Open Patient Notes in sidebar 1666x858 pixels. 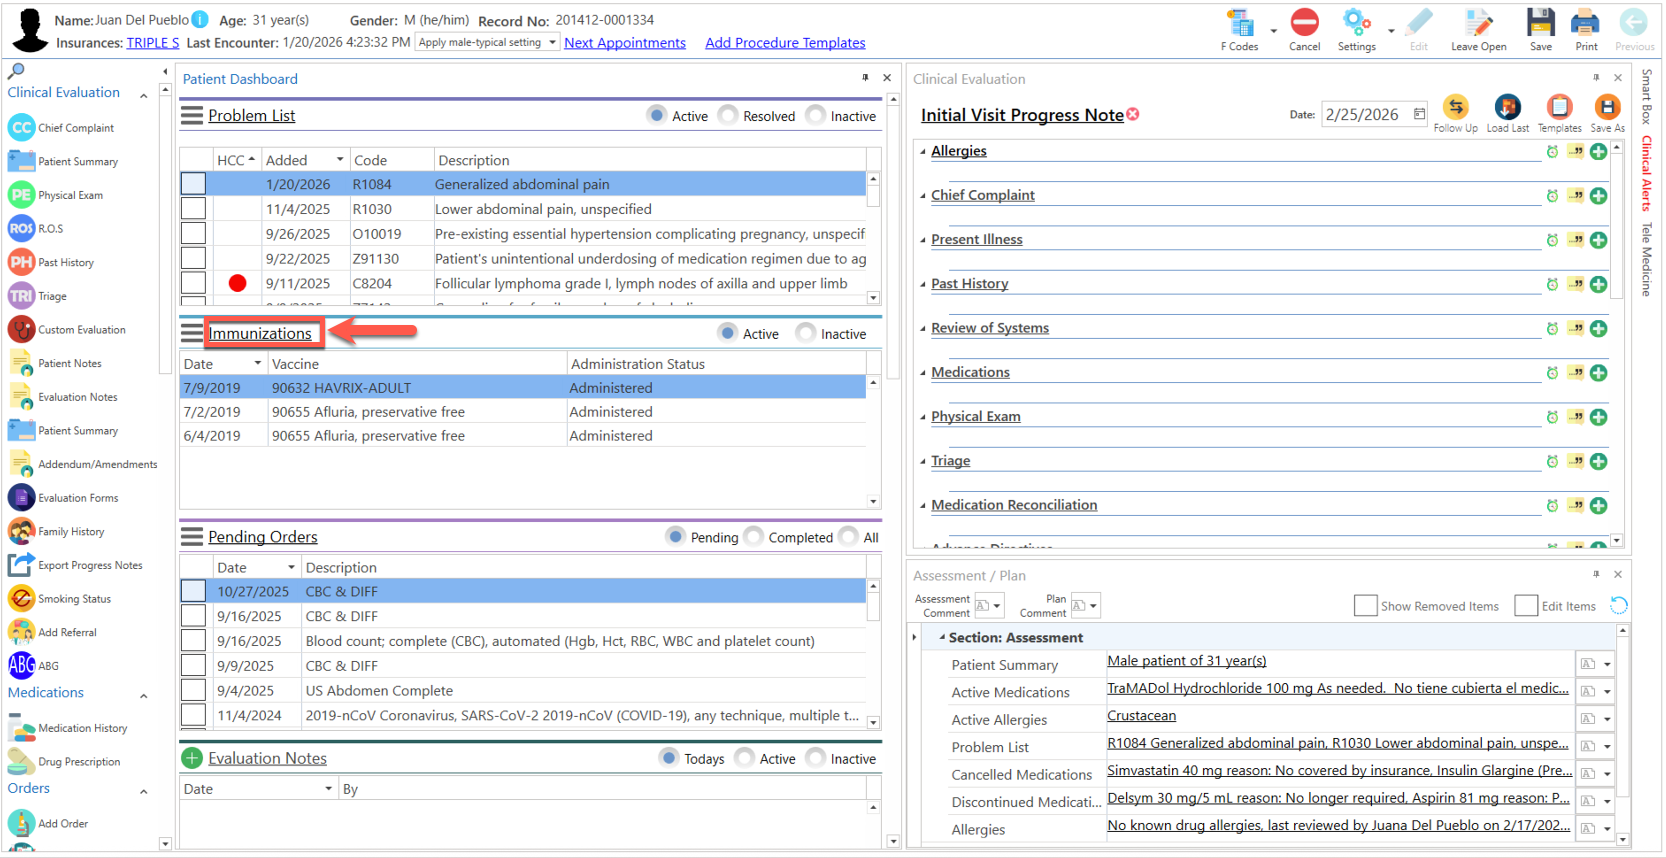pyautogui.click(x=55, y=363)
